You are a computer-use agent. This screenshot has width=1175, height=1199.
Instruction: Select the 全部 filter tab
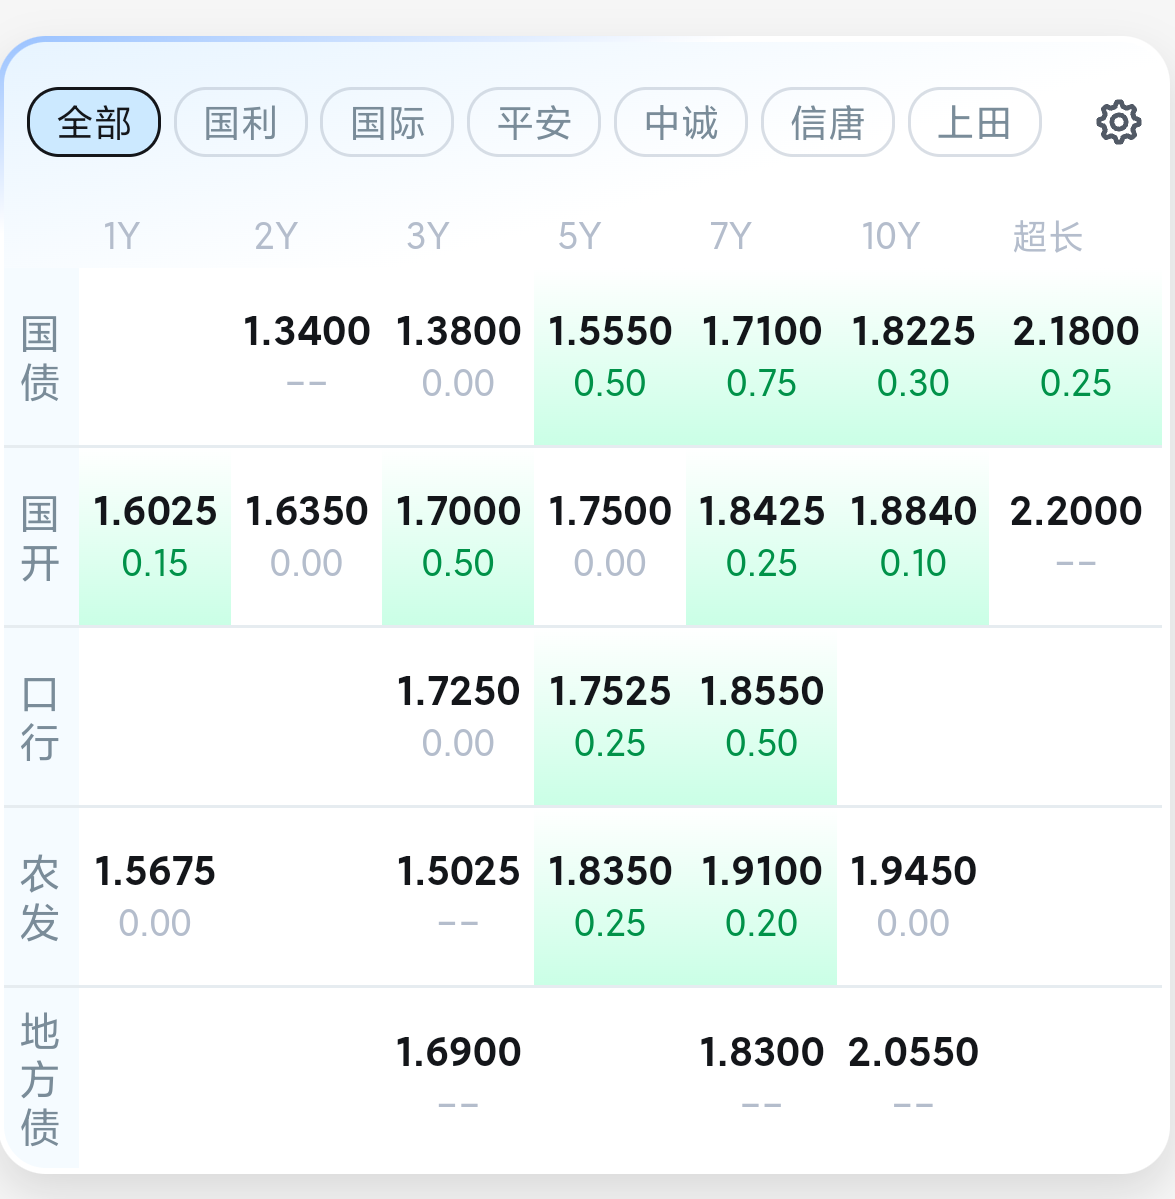click(x=94, y=123)
